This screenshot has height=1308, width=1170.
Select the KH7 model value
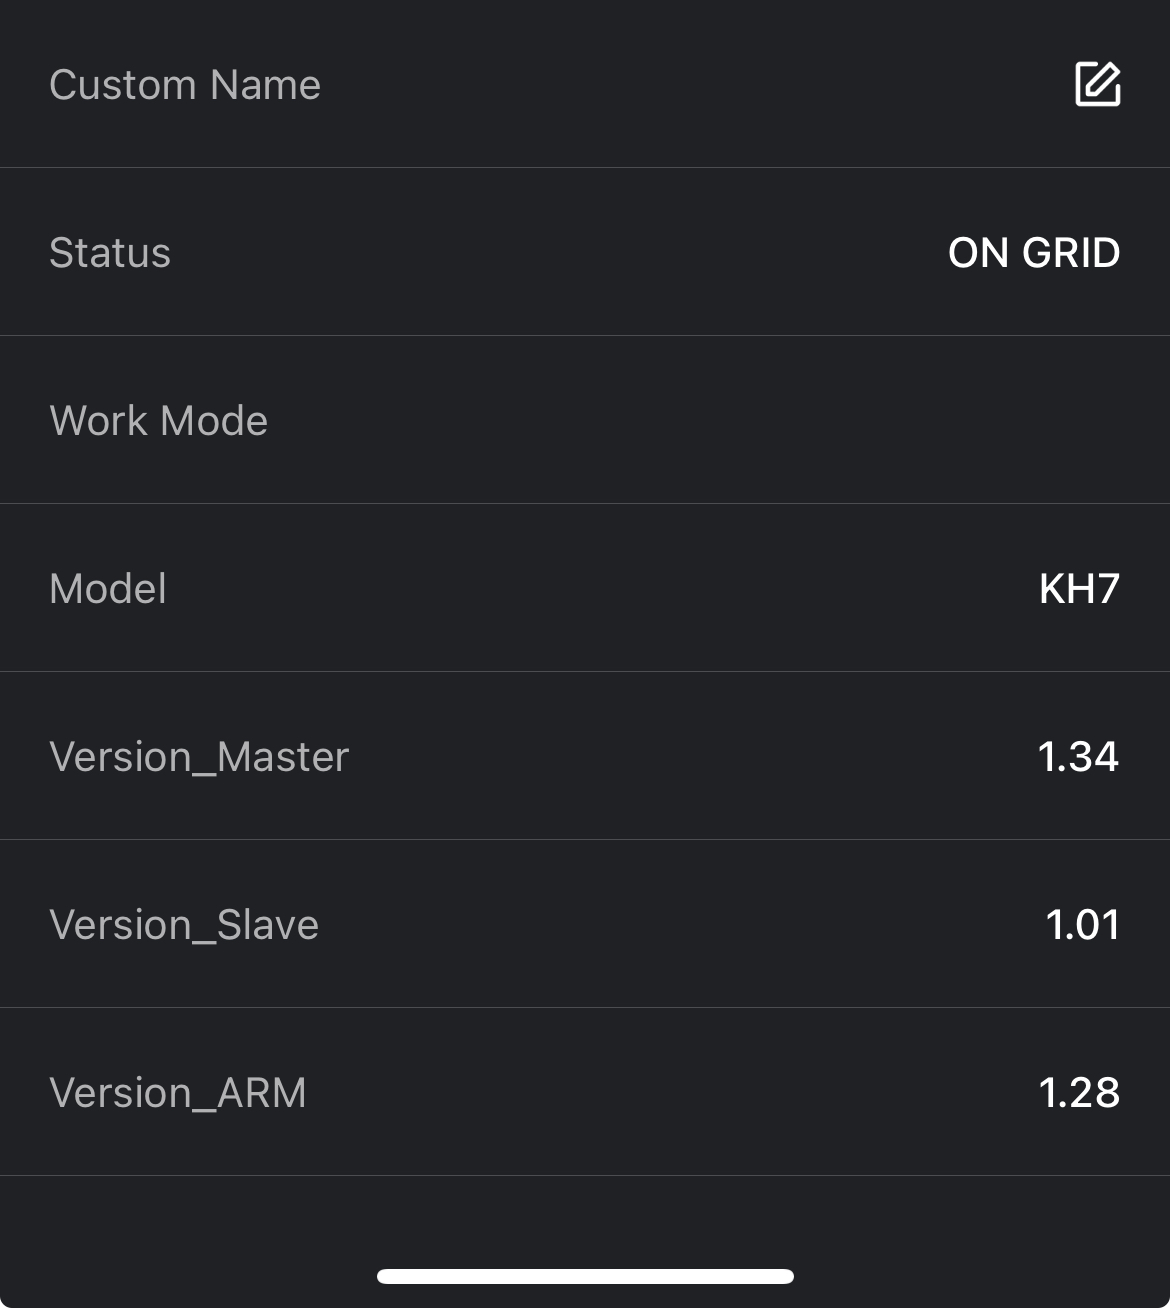pyautogui.click(x=1079, y=589)
